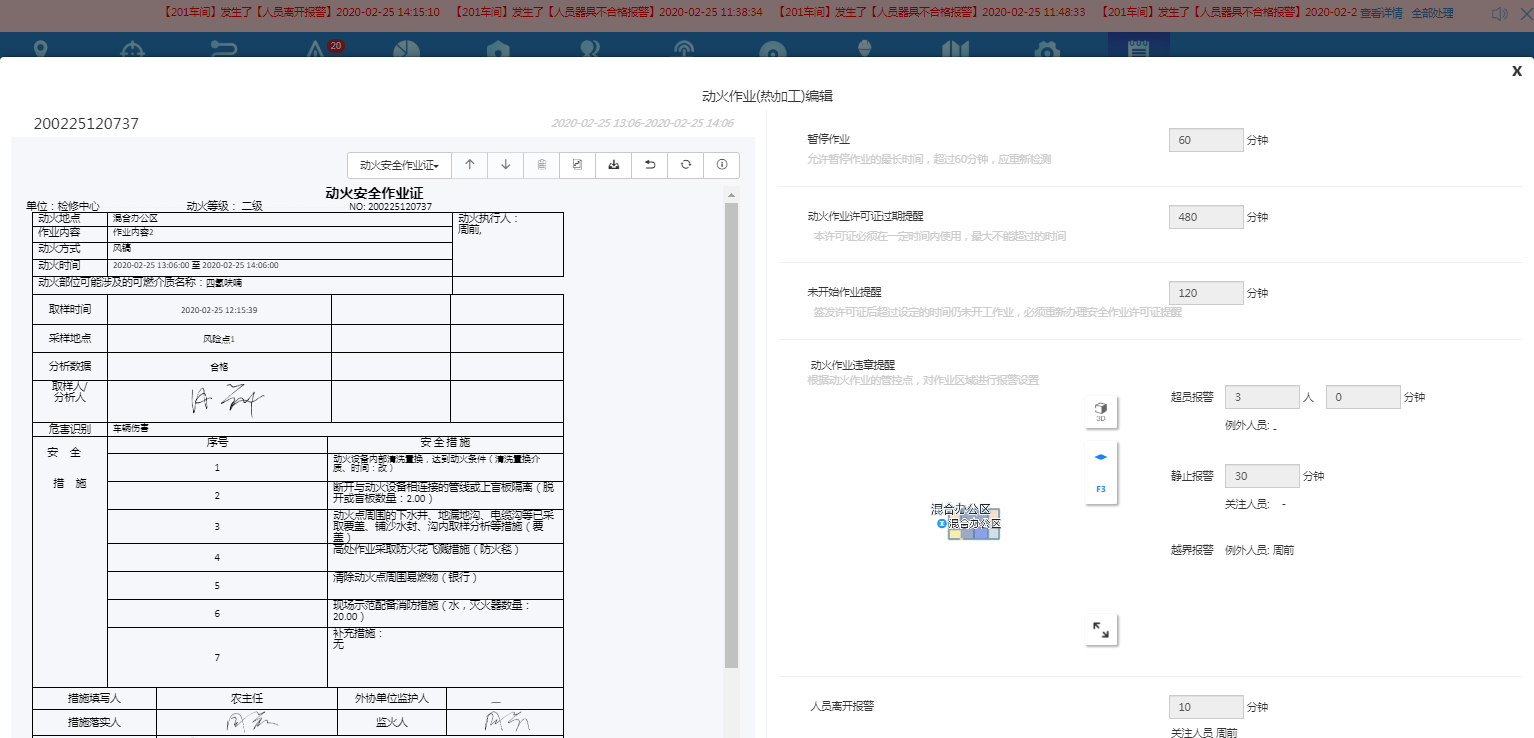Click the refresh icon in document toolbar
The width and height of the screenshot is (1534, 738).
pyautogui.click(x=685, y=165)
